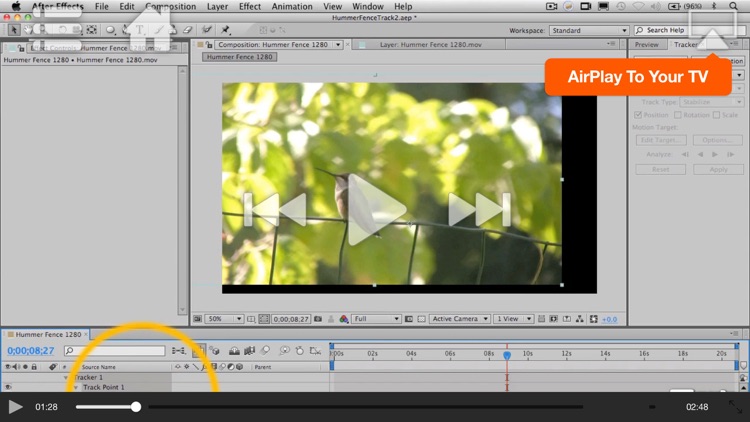This screenshot has width=750, height=422.
Task: Switch to the Preview panel tab
Action: click(x=647, y=44)
